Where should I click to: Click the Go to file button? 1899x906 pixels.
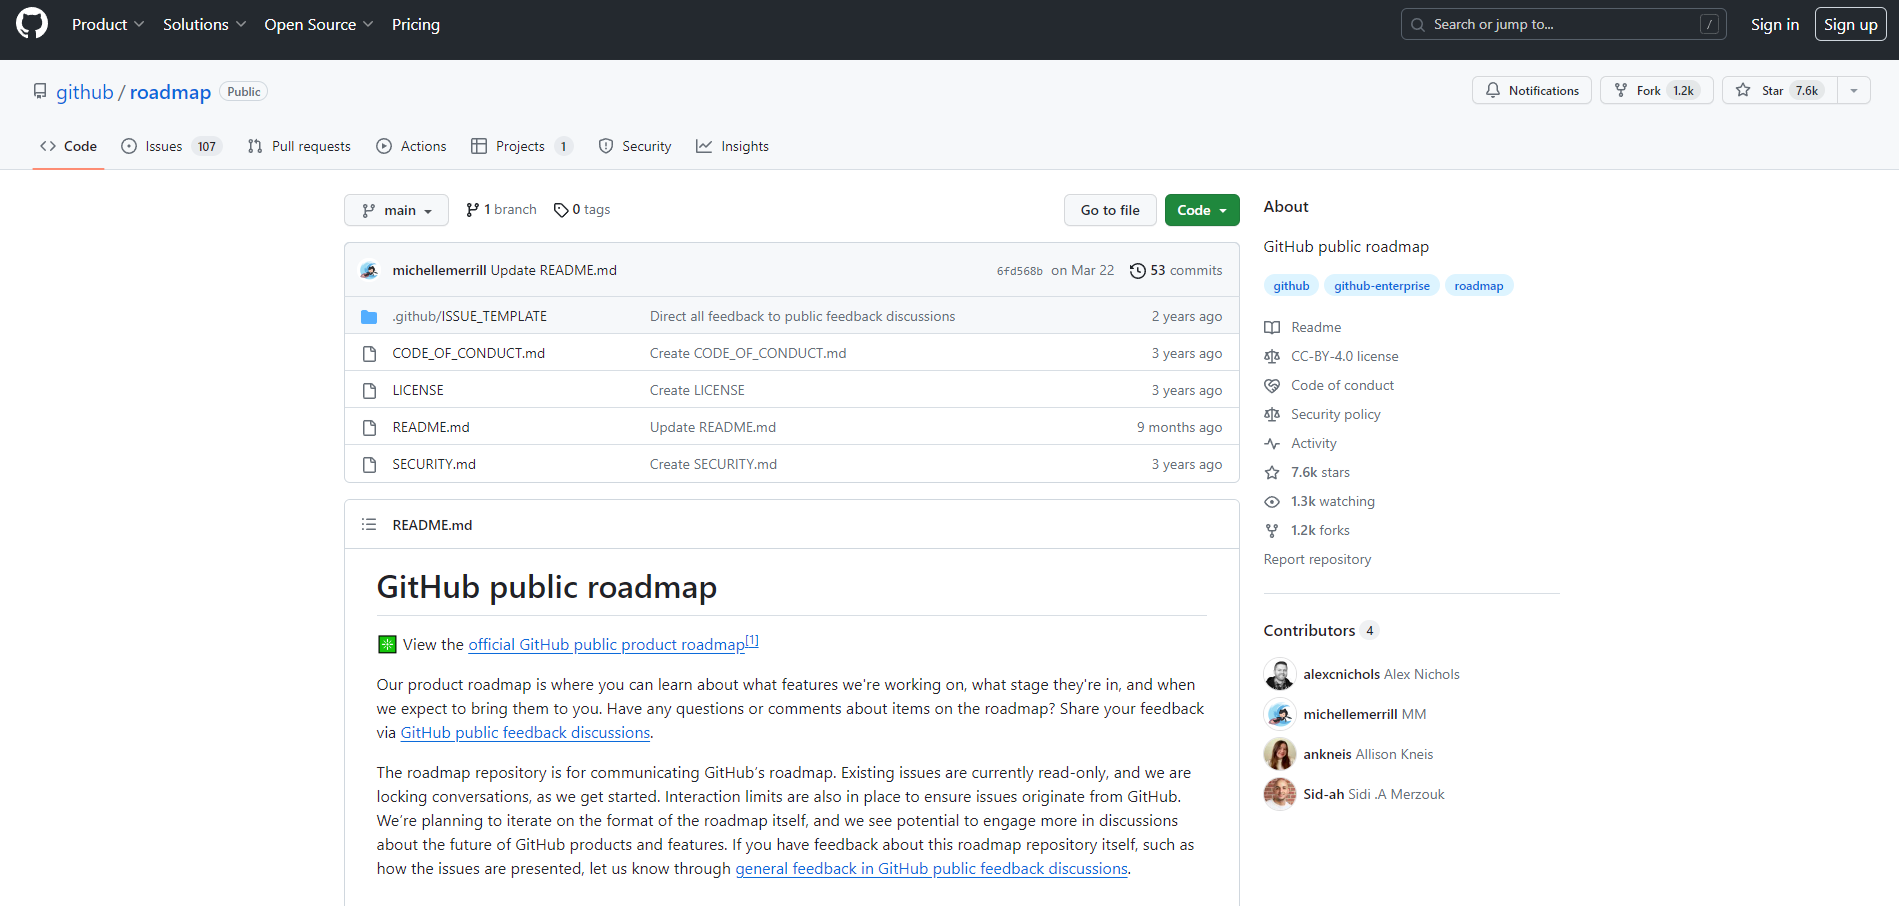click(x=1109, y=210)
